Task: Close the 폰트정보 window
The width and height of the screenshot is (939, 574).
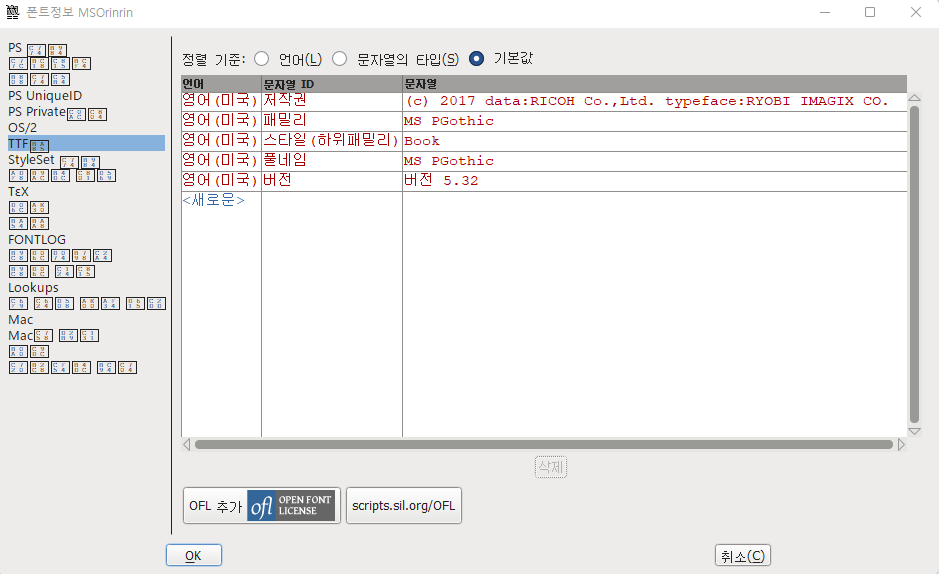Action: 916,12
